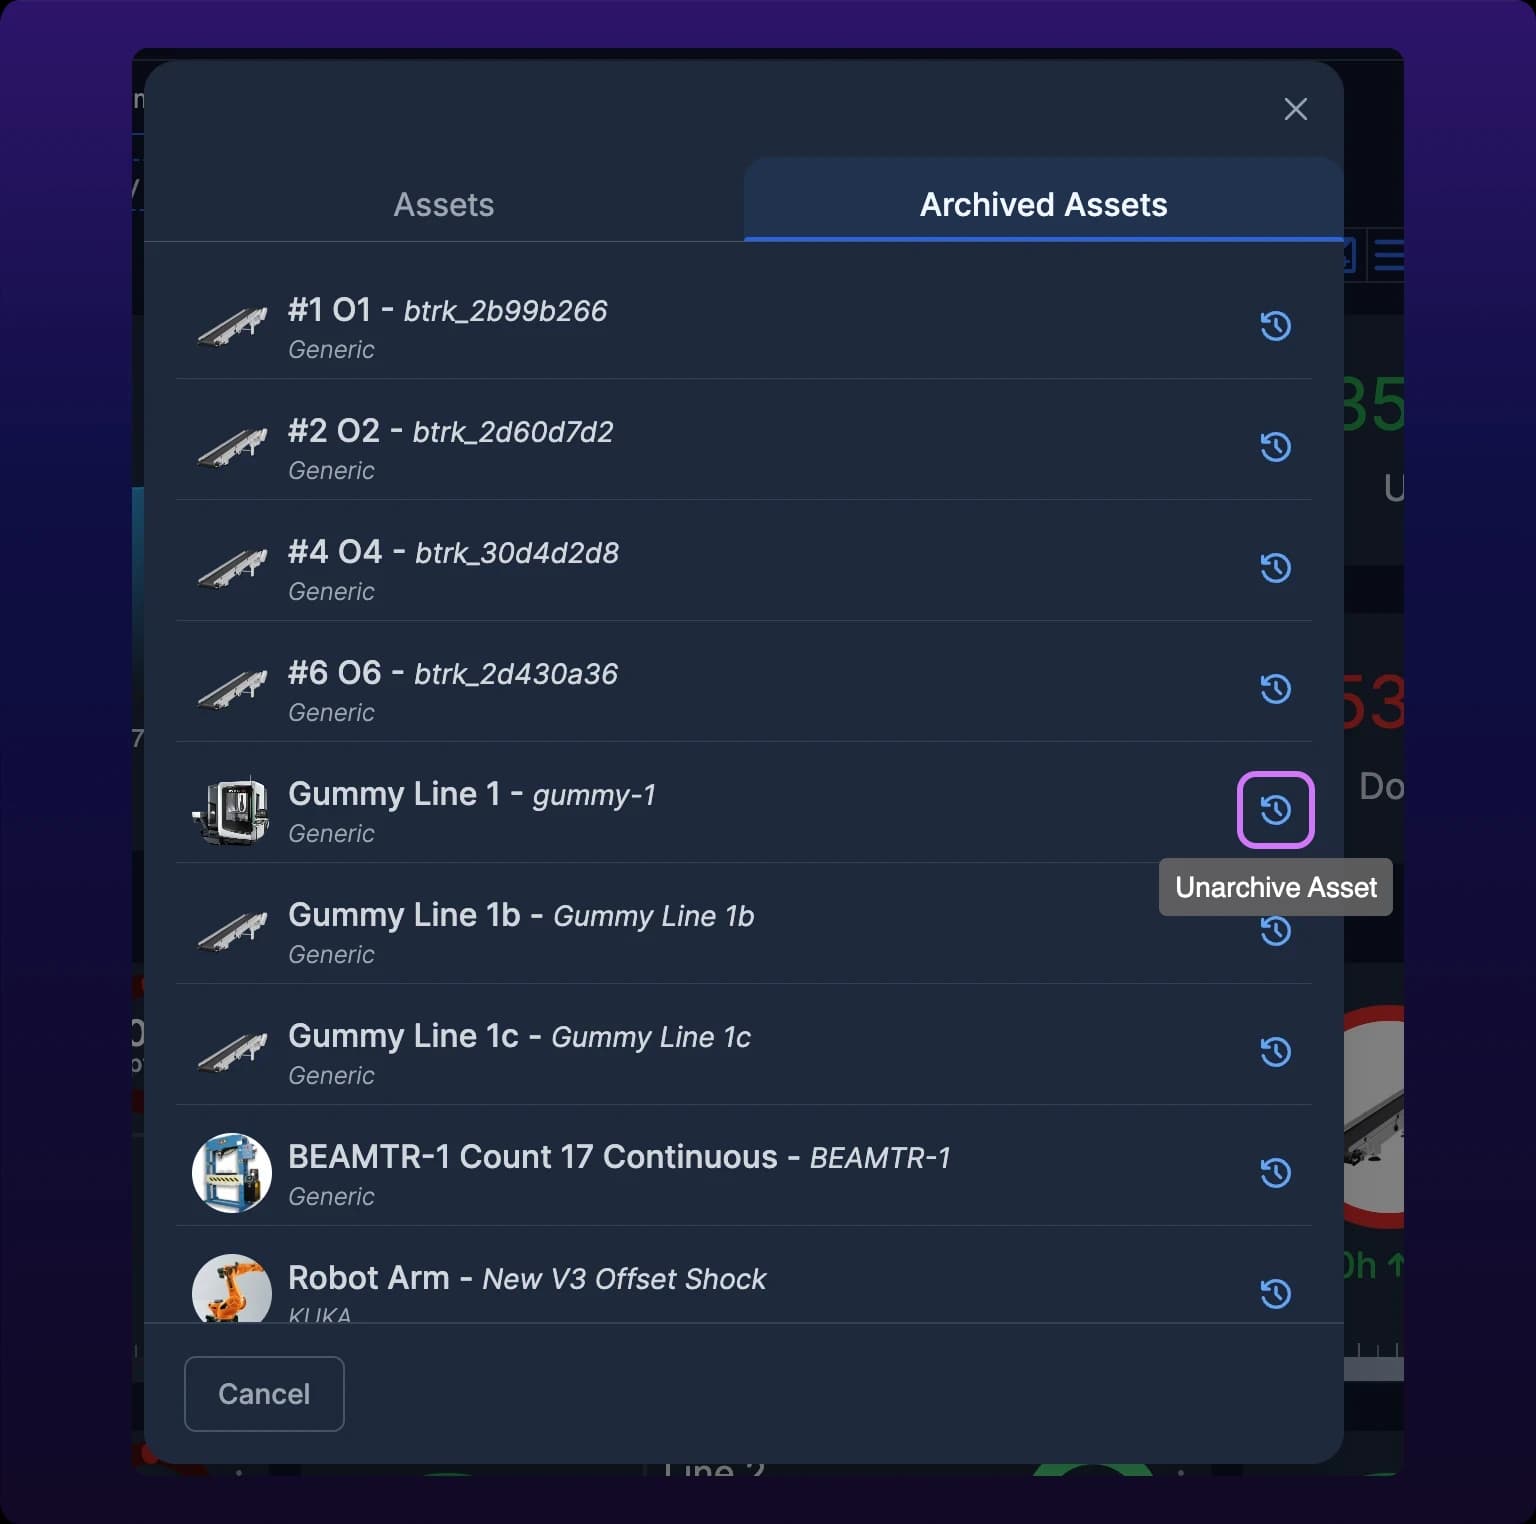
Task: Switch to the Assets tab
Action: (x=444, y=204)
